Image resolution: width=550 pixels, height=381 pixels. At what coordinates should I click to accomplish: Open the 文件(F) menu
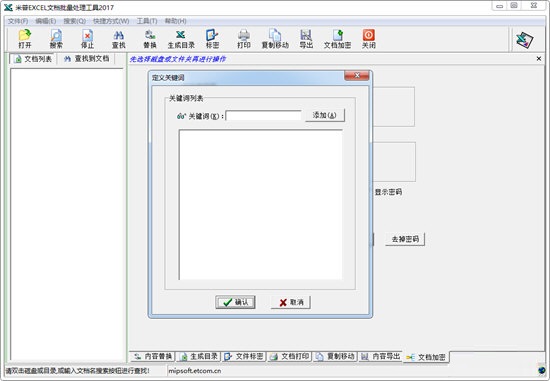point(18,21)
